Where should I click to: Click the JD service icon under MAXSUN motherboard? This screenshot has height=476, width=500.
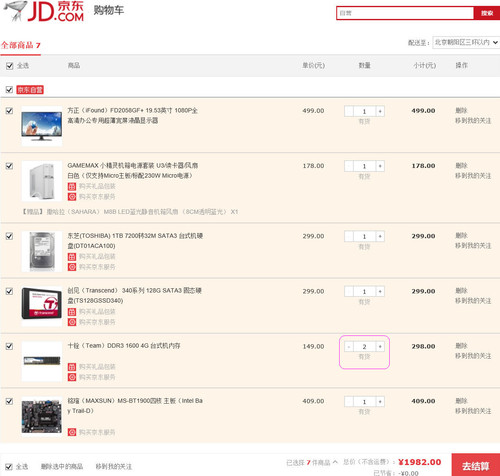(72, 432)
